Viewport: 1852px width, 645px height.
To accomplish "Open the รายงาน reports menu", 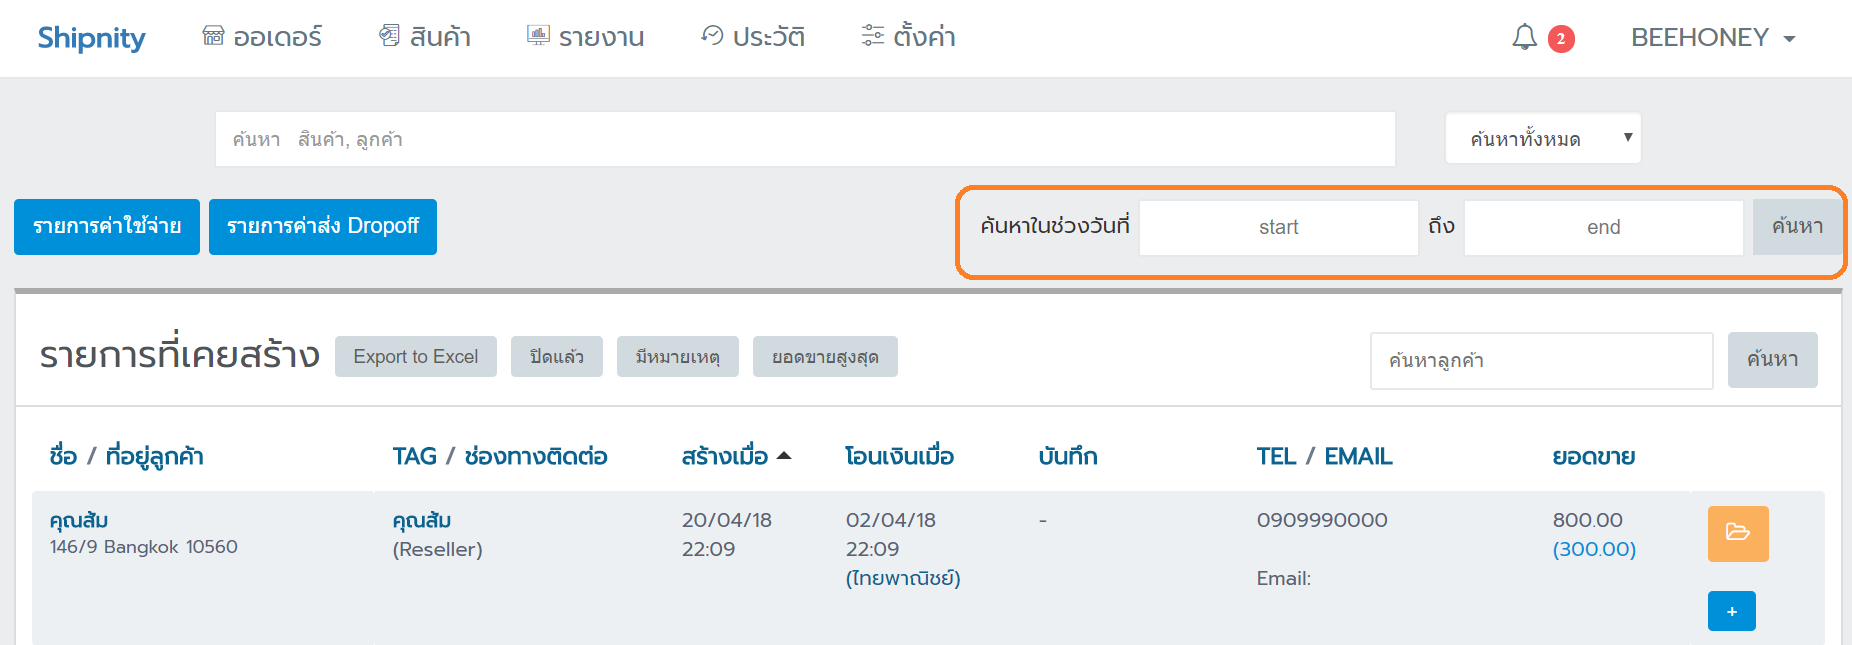I will point(586,37).
